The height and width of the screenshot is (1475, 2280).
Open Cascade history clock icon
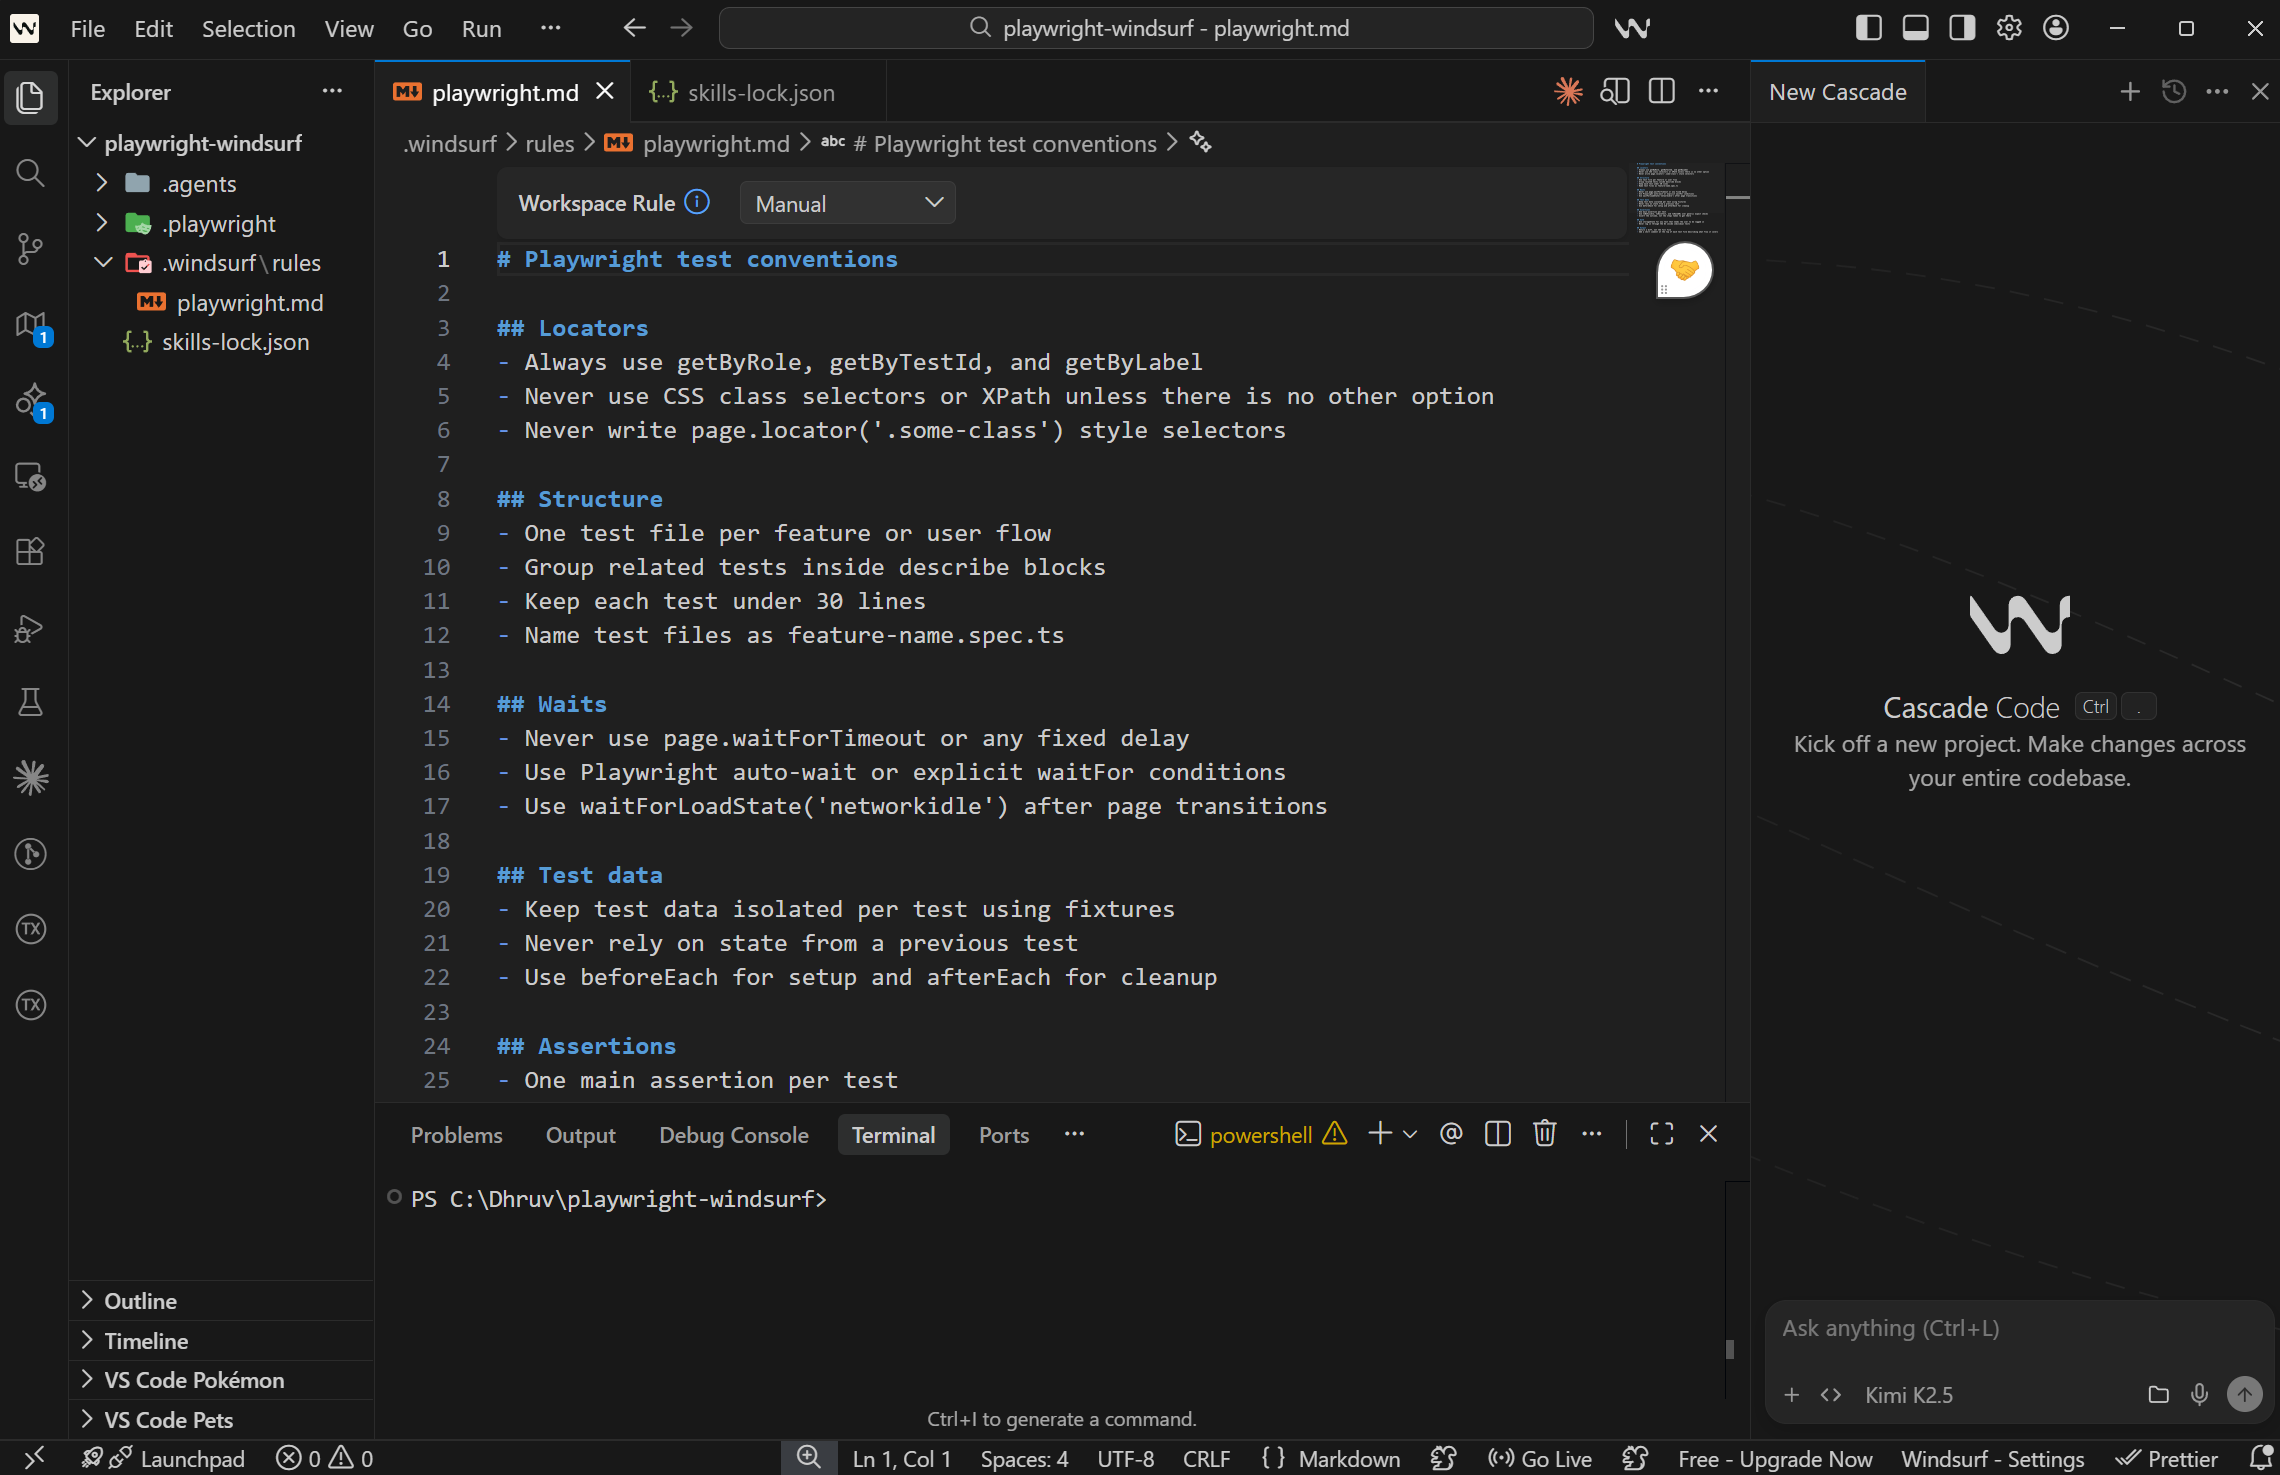tap(2173, 92)
